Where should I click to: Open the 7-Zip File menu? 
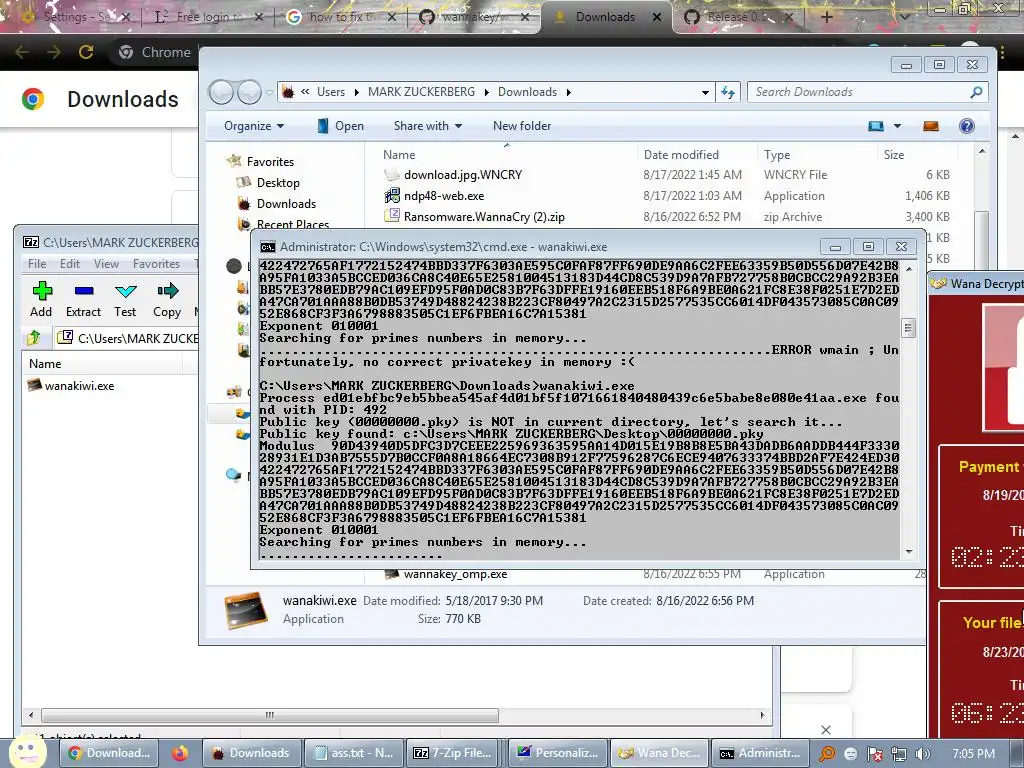pos(37,264)
